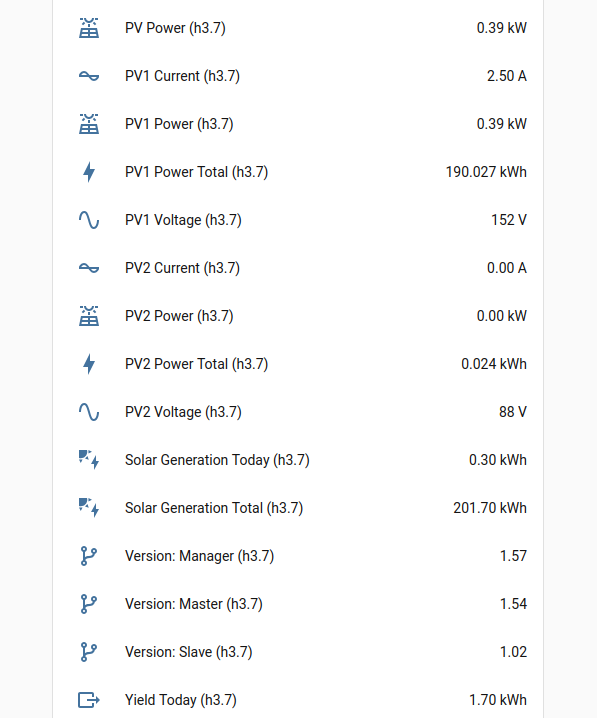Click the 152 V voltage reading
This screenshot has width=597, height=718.
pos(509,220)
